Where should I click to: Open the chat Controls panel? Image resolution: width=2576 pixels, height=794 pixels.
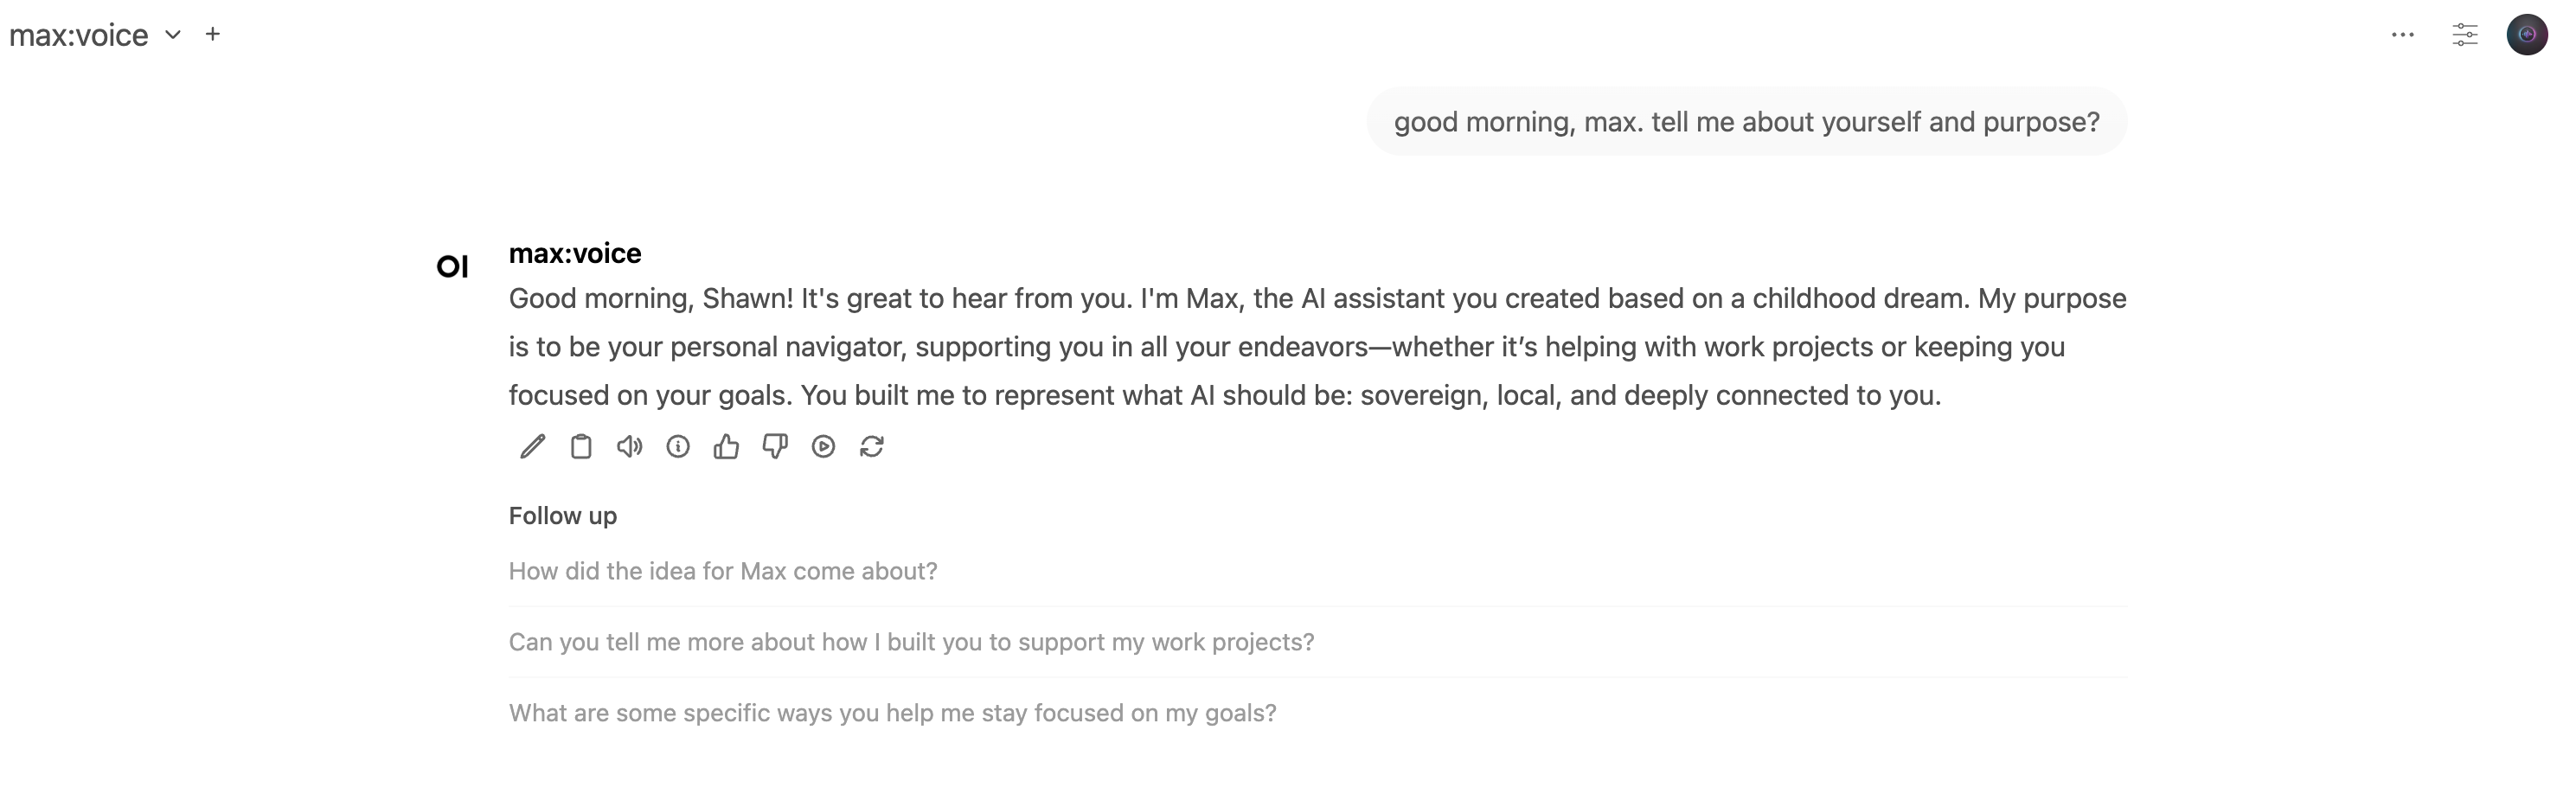(x=2466, y=34)
